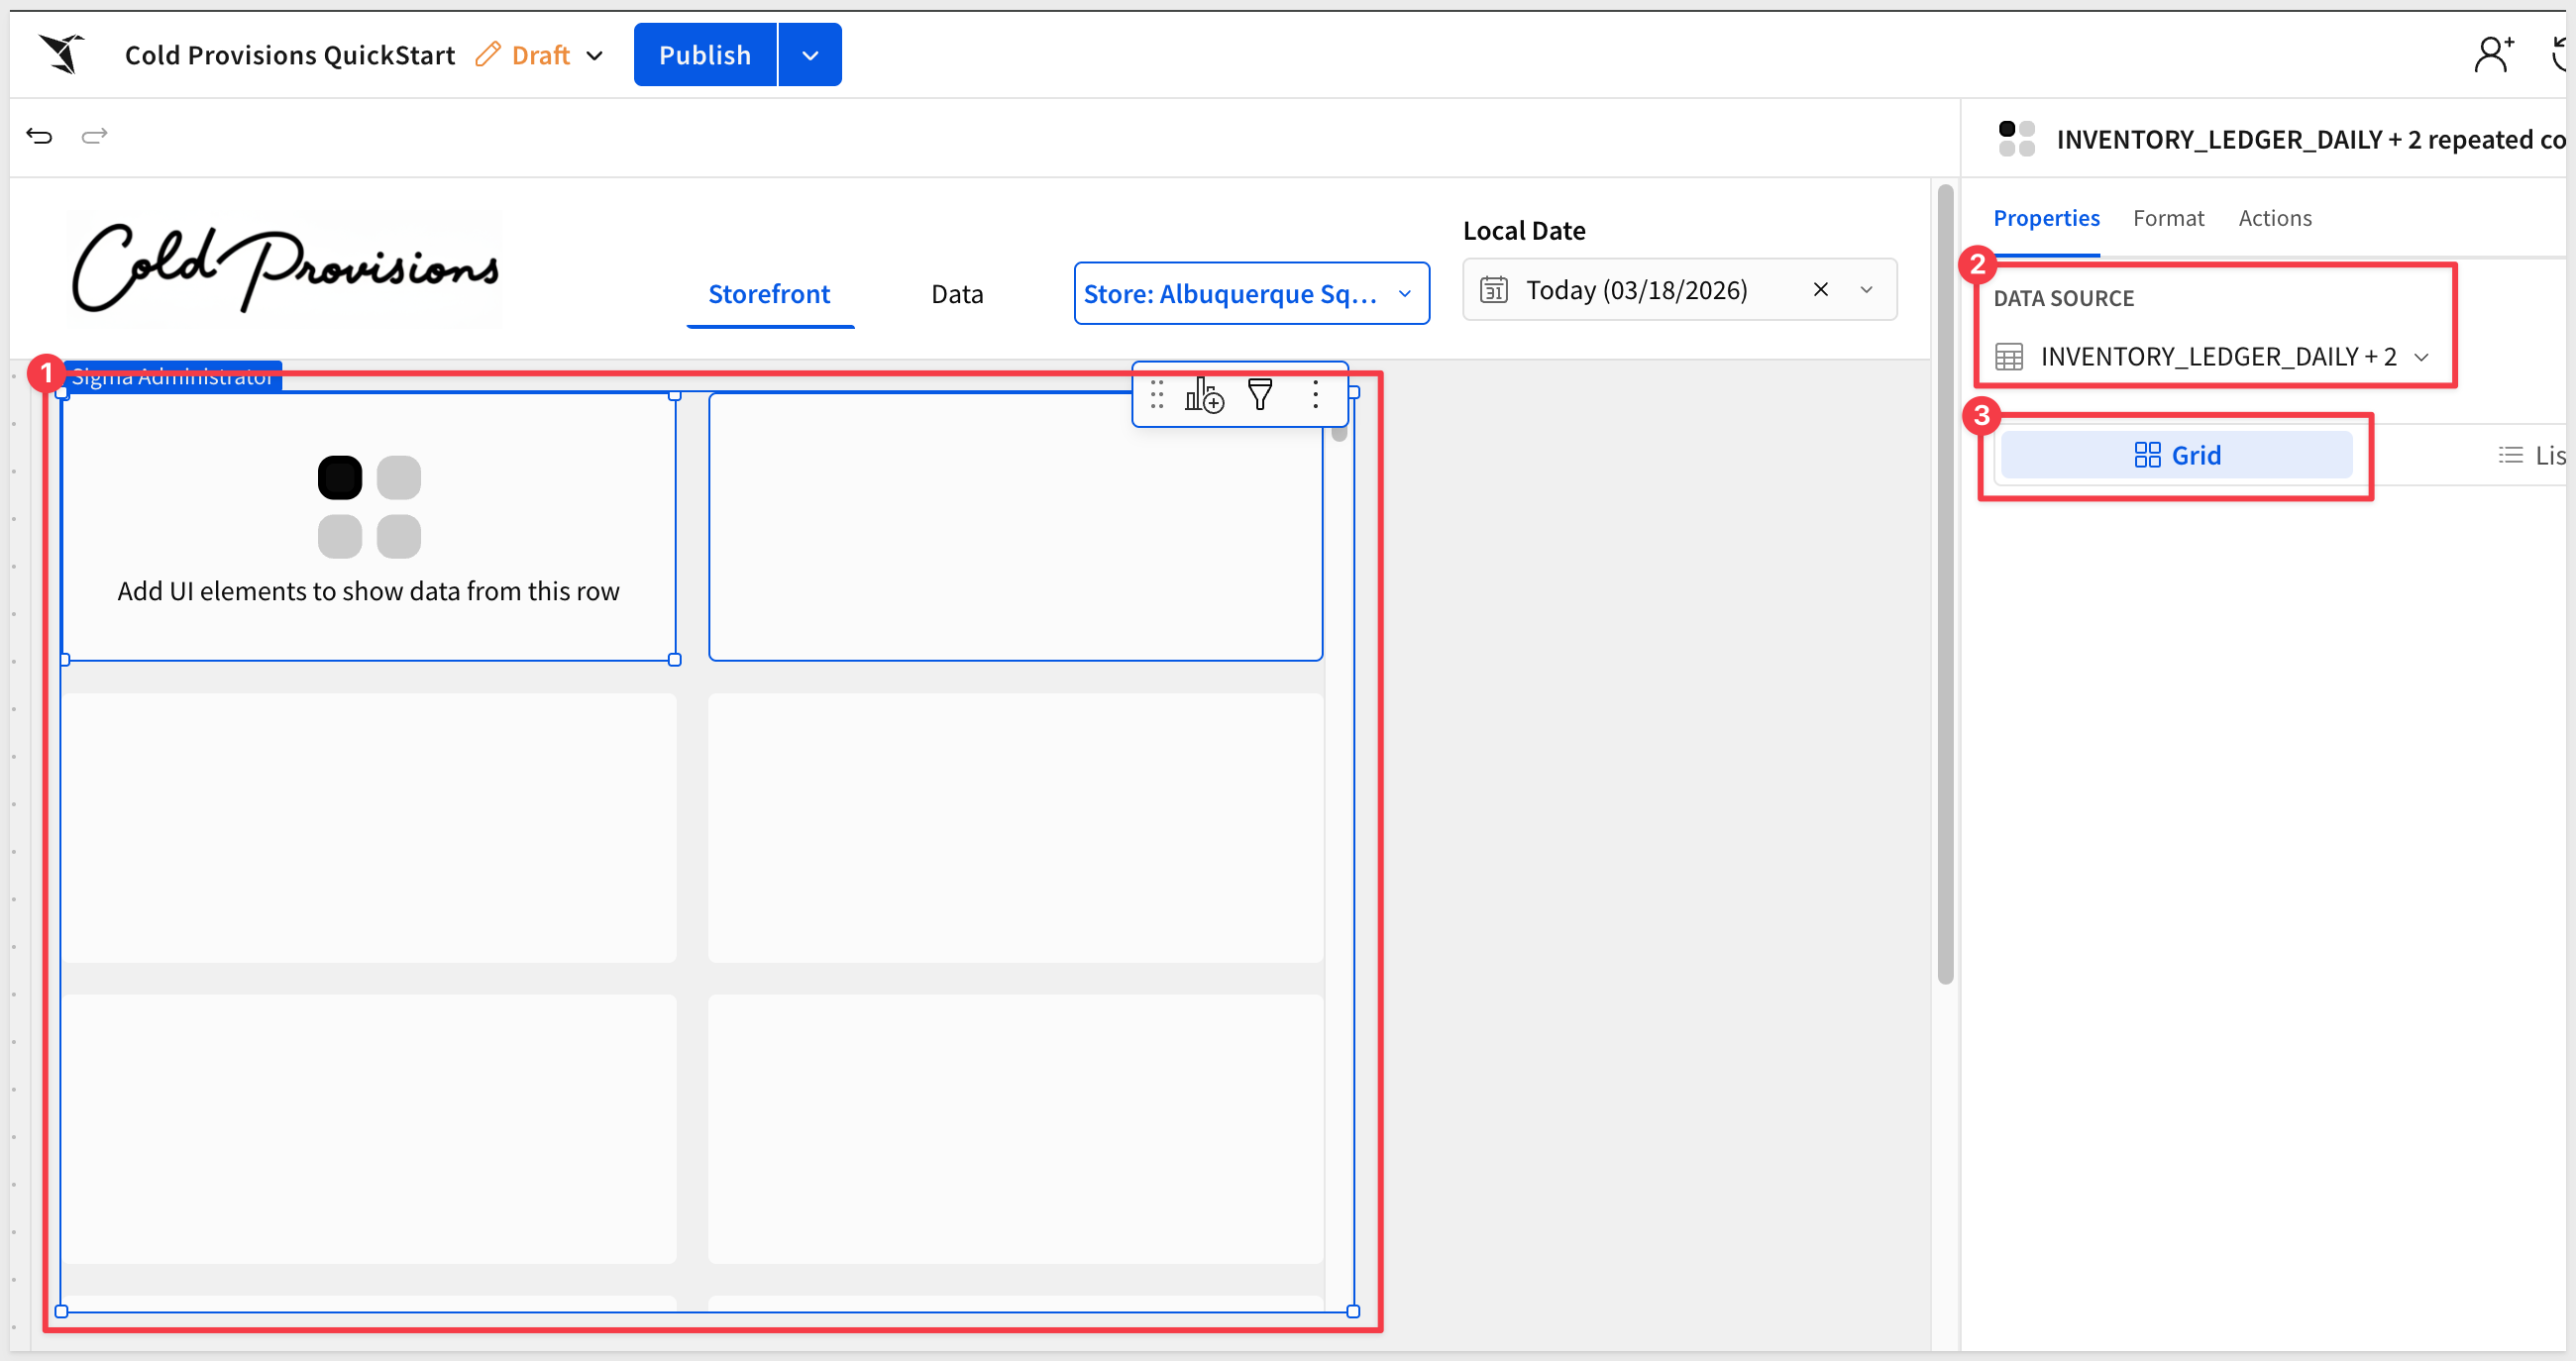Clear the Local Date value with X
This screenshot has width=2576, height=1361.
[x=1820, y=290]
